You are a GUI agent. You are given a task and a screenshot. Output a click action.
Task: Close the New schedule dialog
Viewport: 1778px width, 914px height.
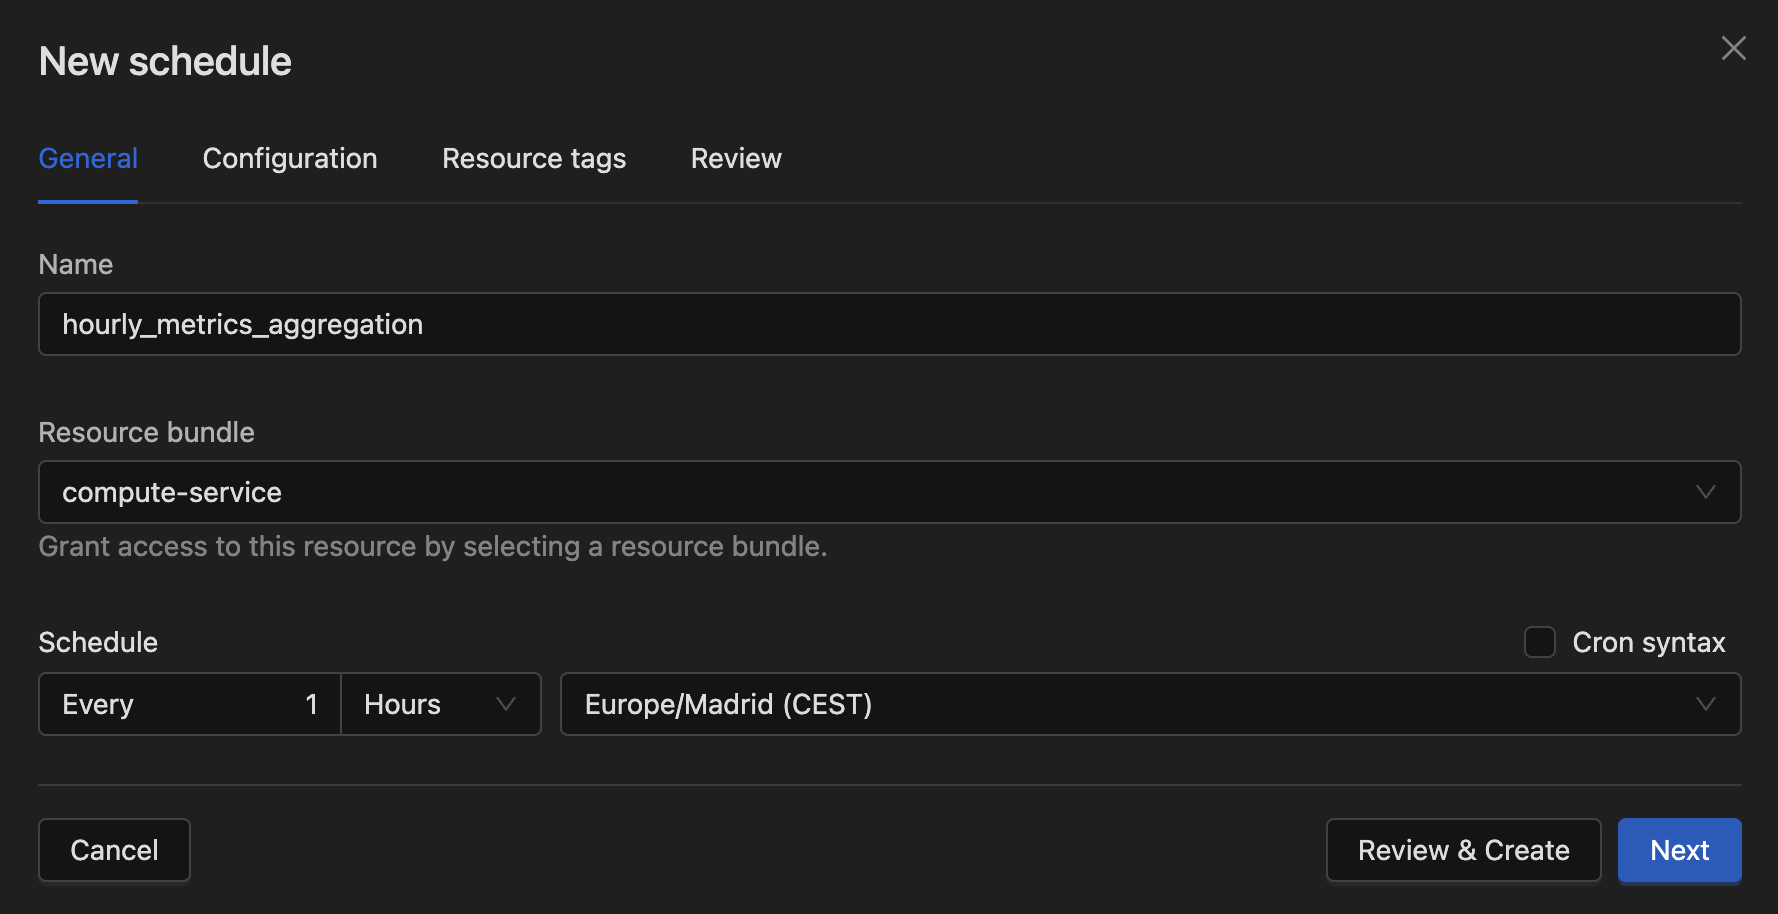1733,48
